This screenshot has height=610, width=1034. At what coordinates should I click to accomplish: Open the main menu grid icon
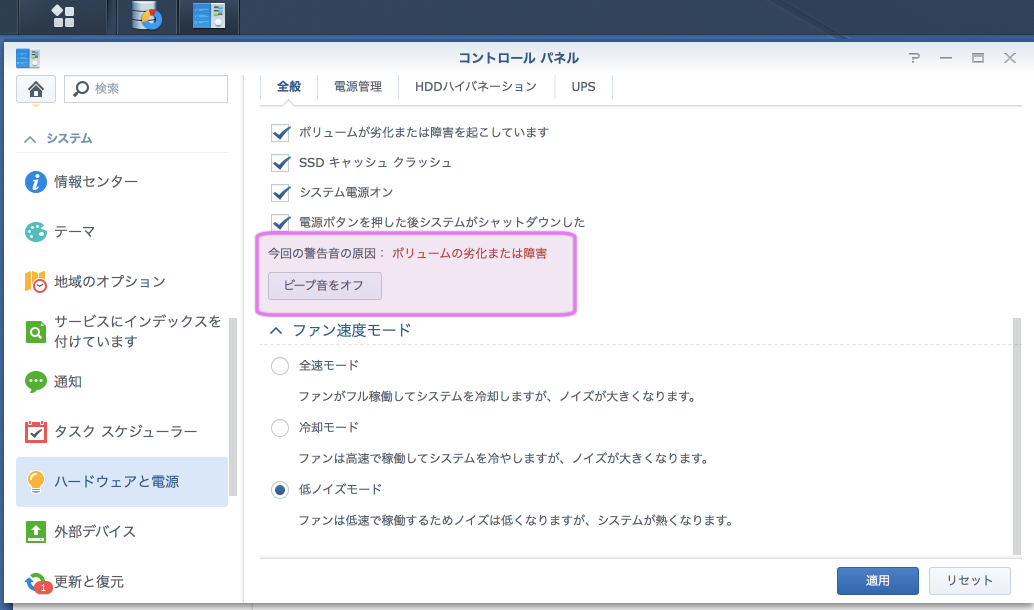[63, 16]
